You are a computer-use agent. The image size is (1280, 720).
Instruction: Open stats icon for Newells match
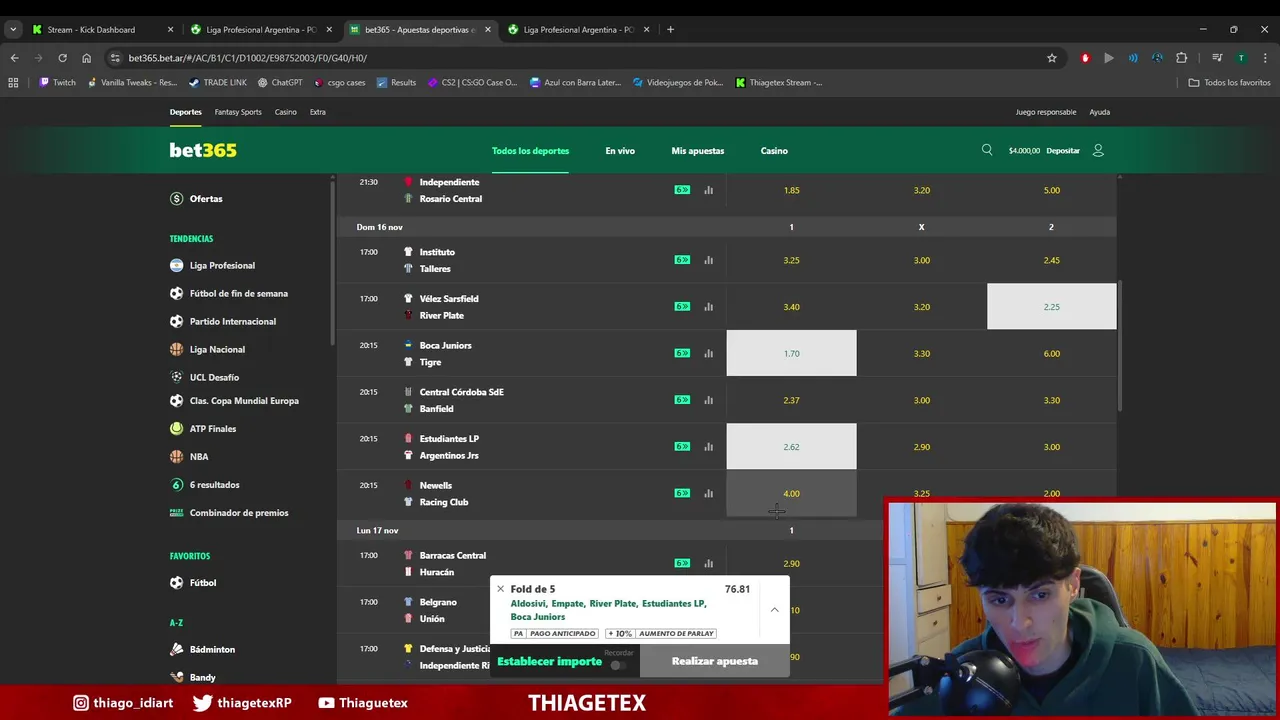click(708, 493)
